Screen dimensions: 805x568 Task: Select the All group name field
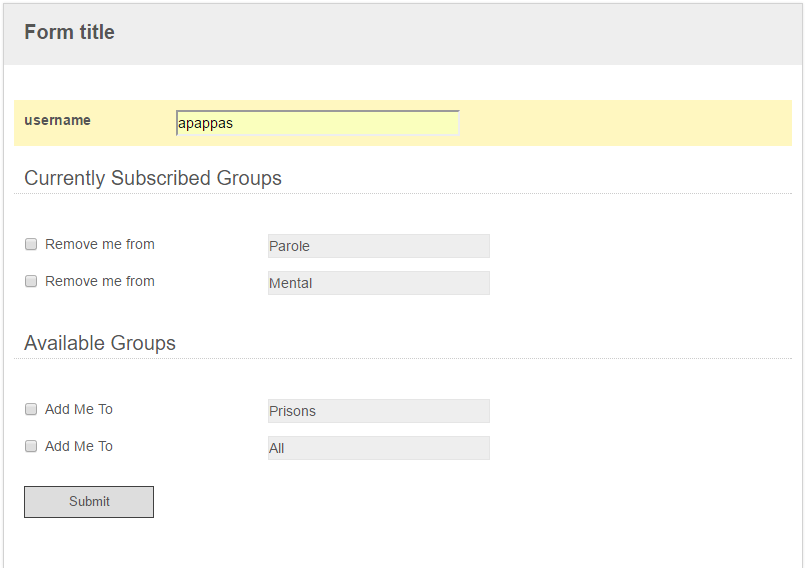[379, 448]
